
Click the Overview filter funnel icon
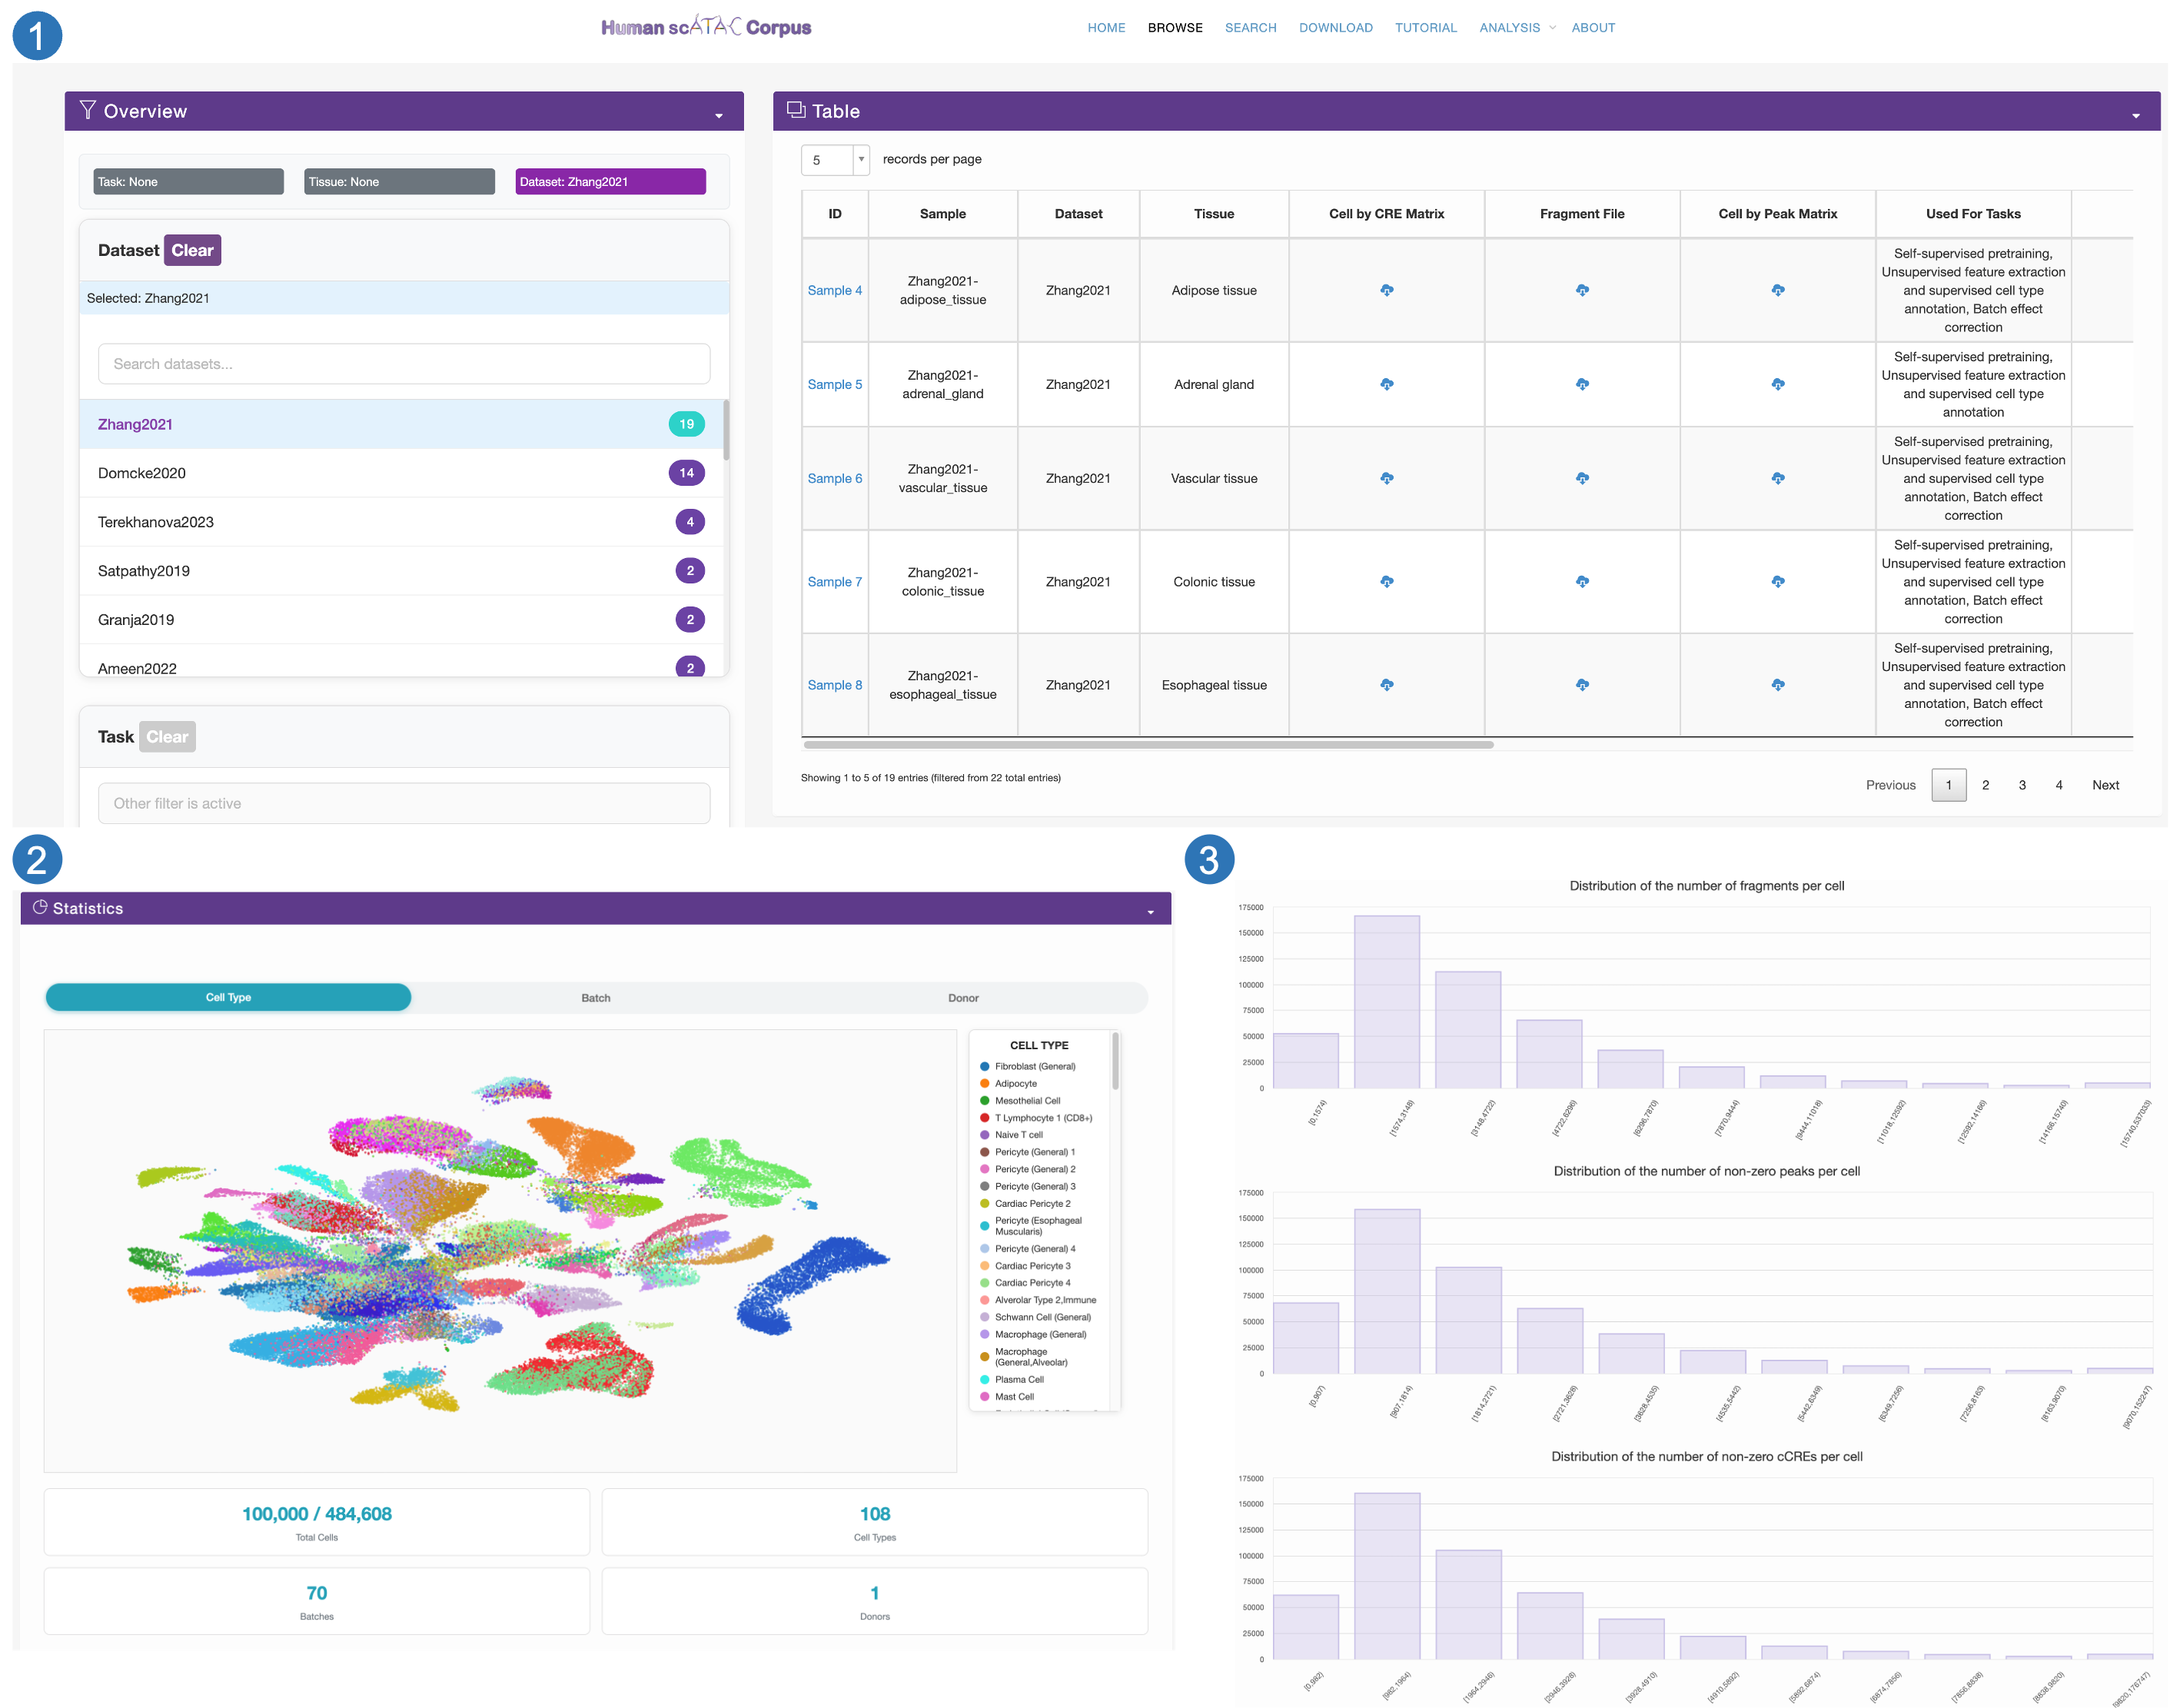pyautogui.click(x=88, y=110)
